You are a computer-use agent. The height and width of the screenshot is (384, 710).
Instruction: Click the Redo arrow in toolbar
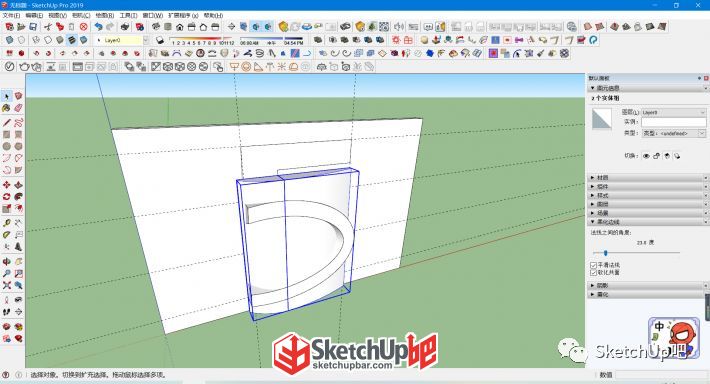tap(110, 27)
